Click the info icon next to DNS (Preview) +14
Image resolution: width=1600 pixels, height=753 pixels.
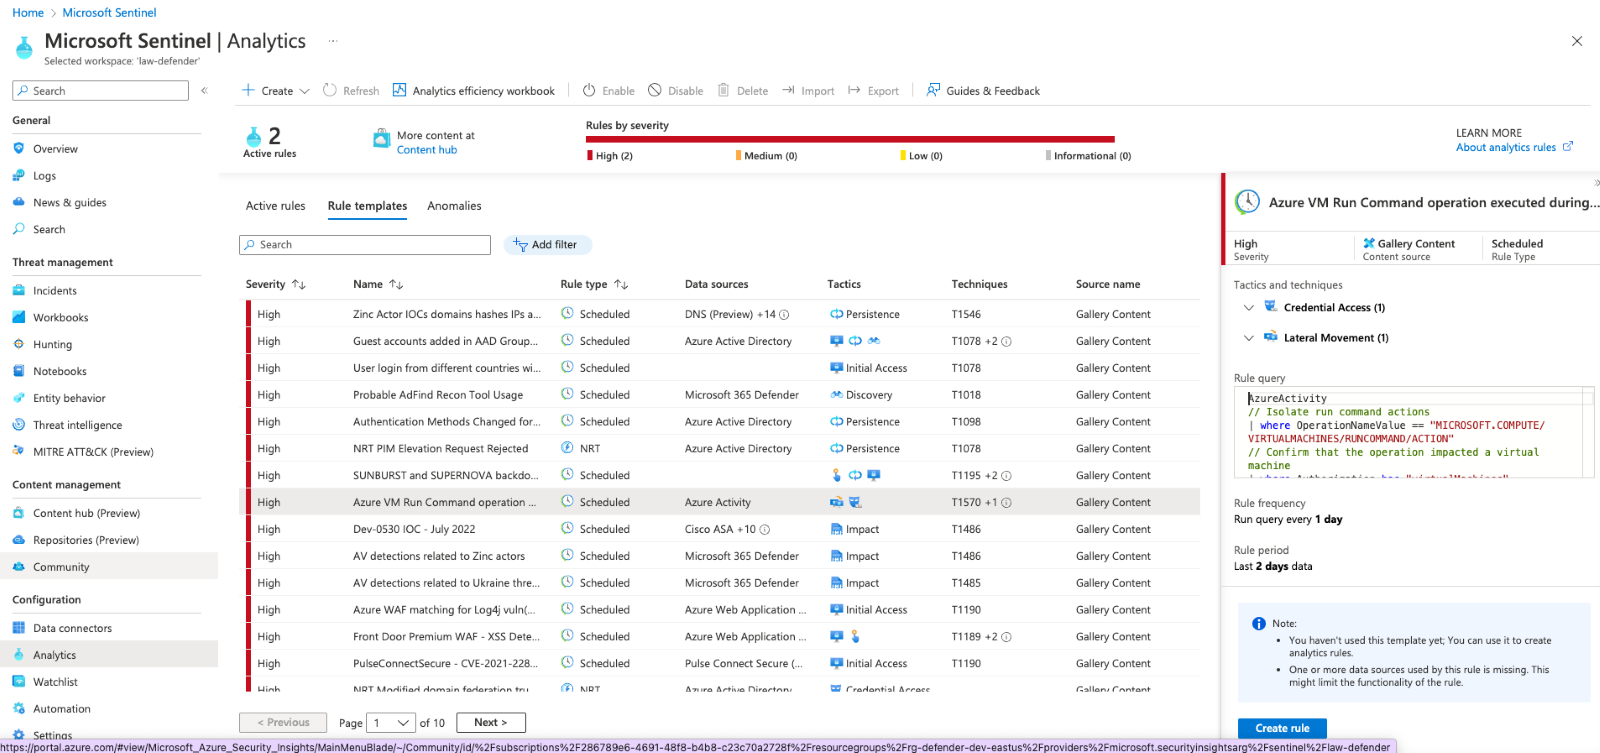(784, 315)
